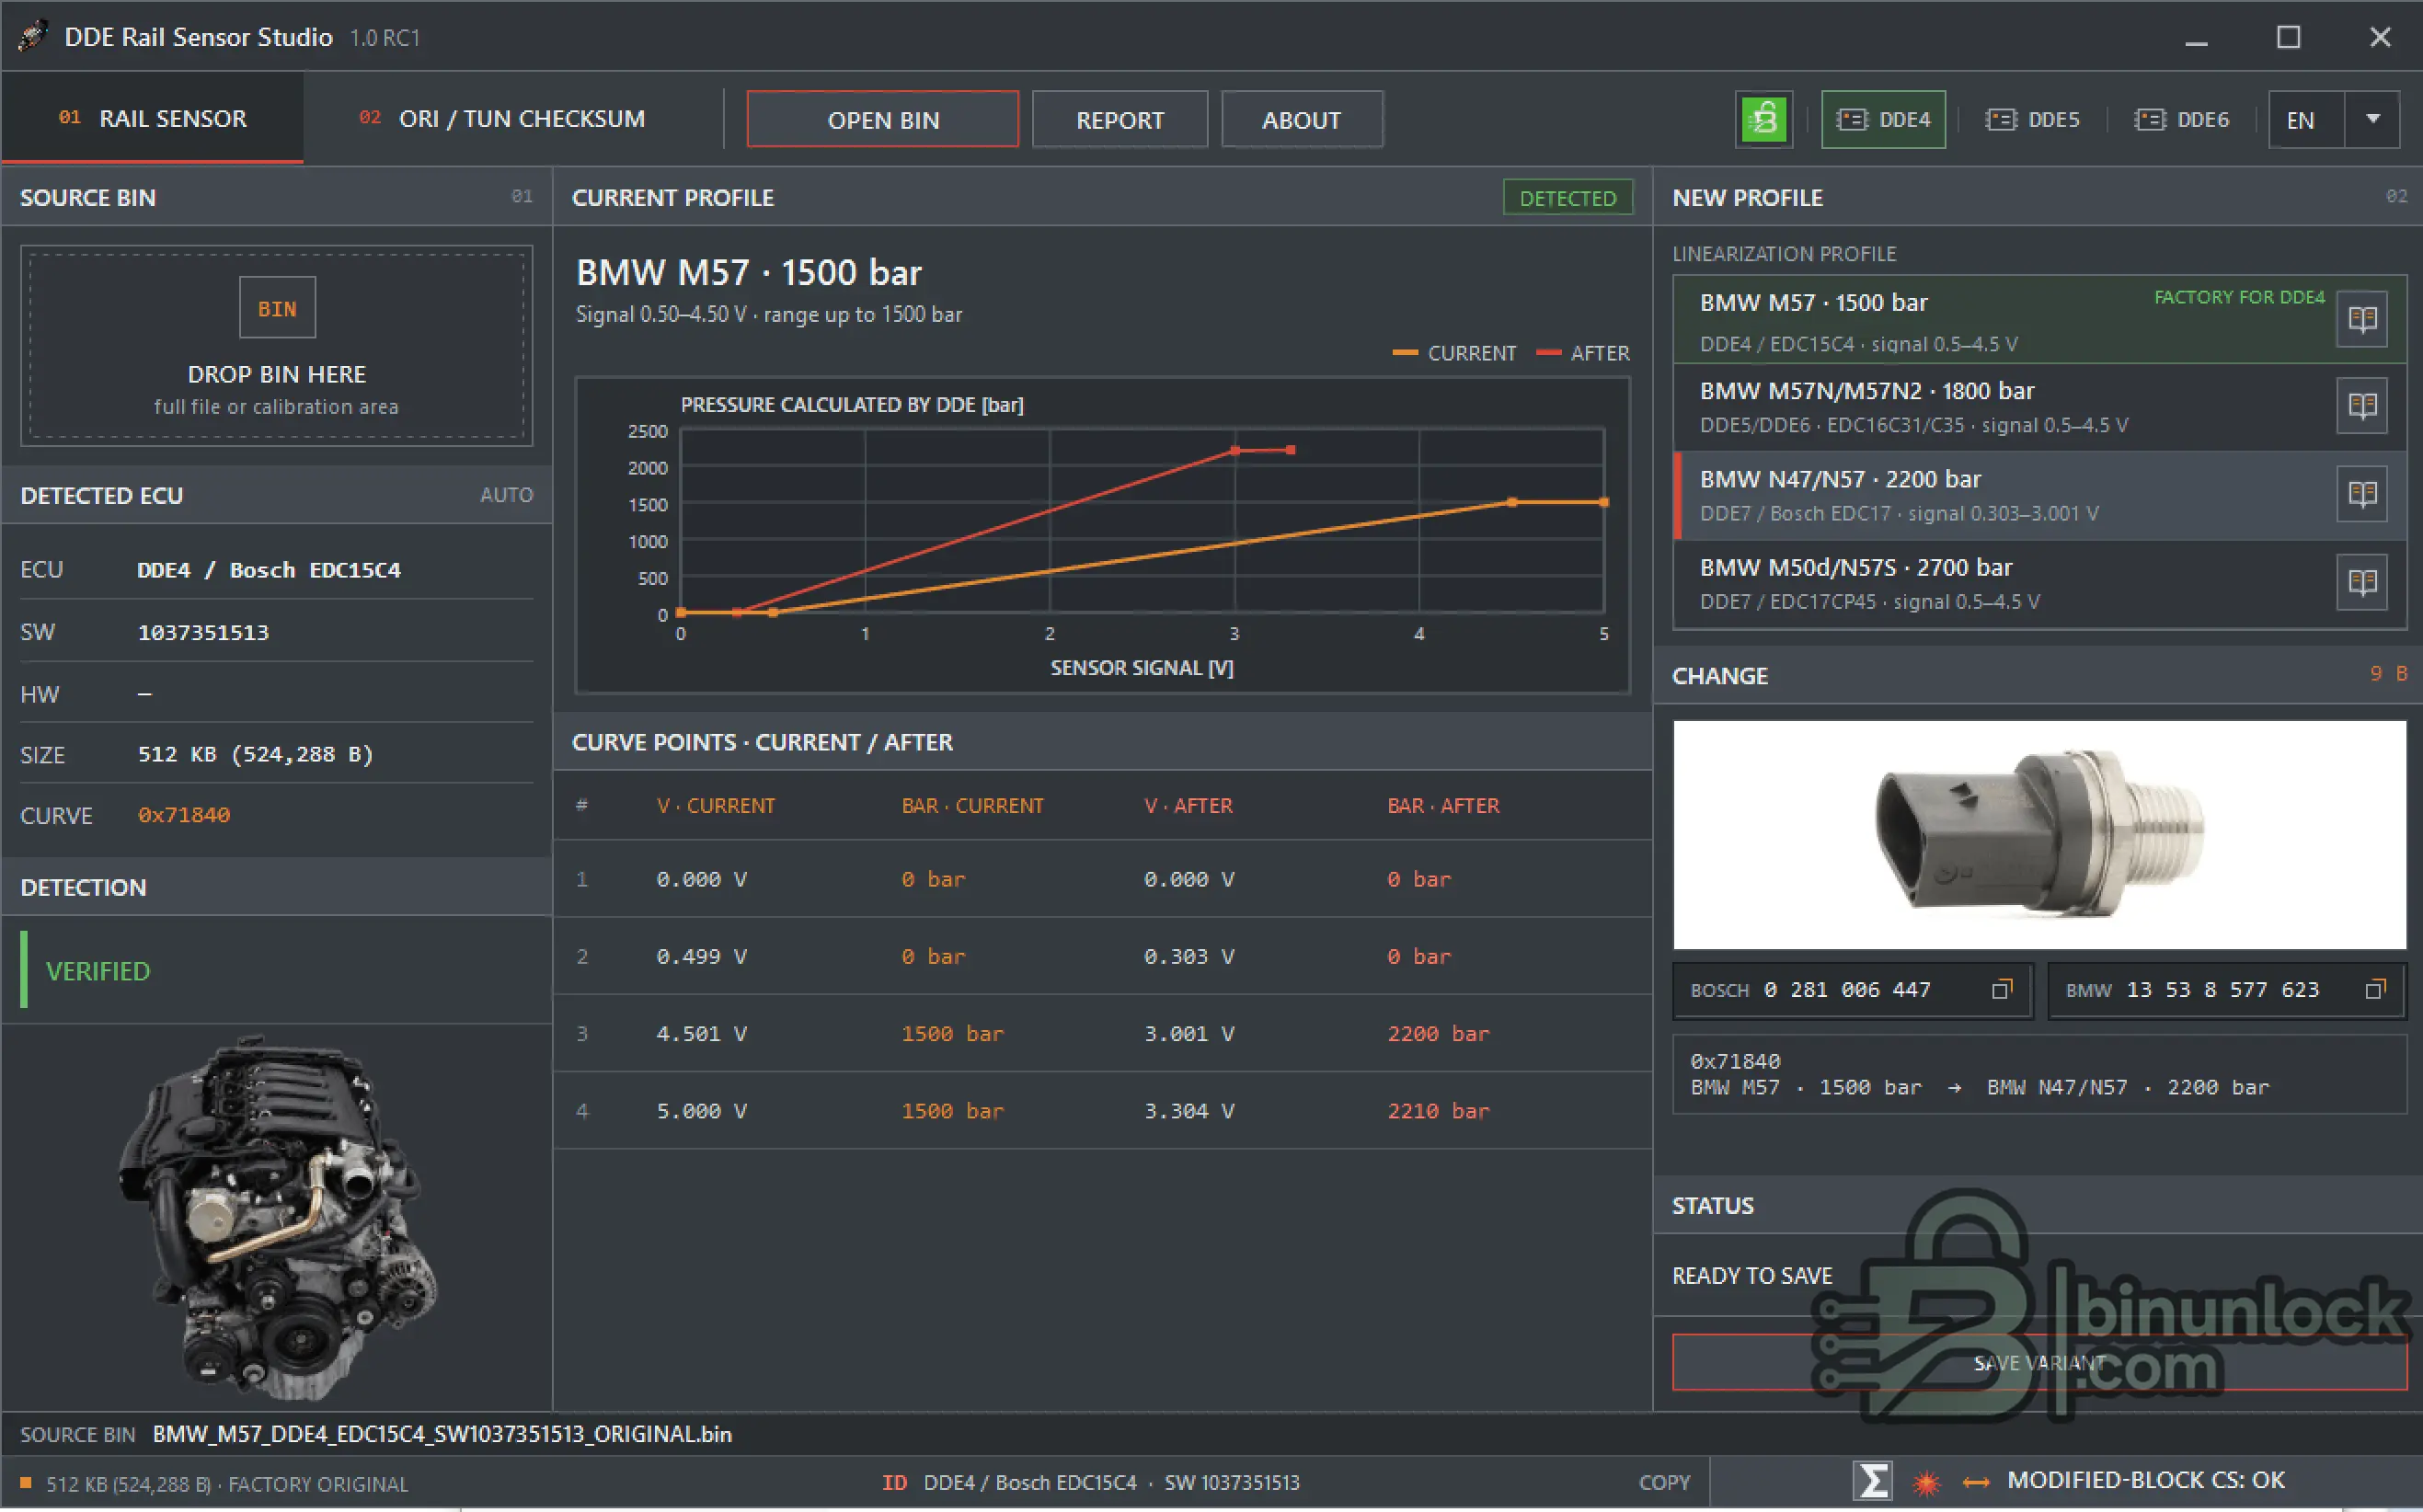Click the 3.304 V after cell in row 4
This screenshot has width=2423, height=1512.
1189,1111
